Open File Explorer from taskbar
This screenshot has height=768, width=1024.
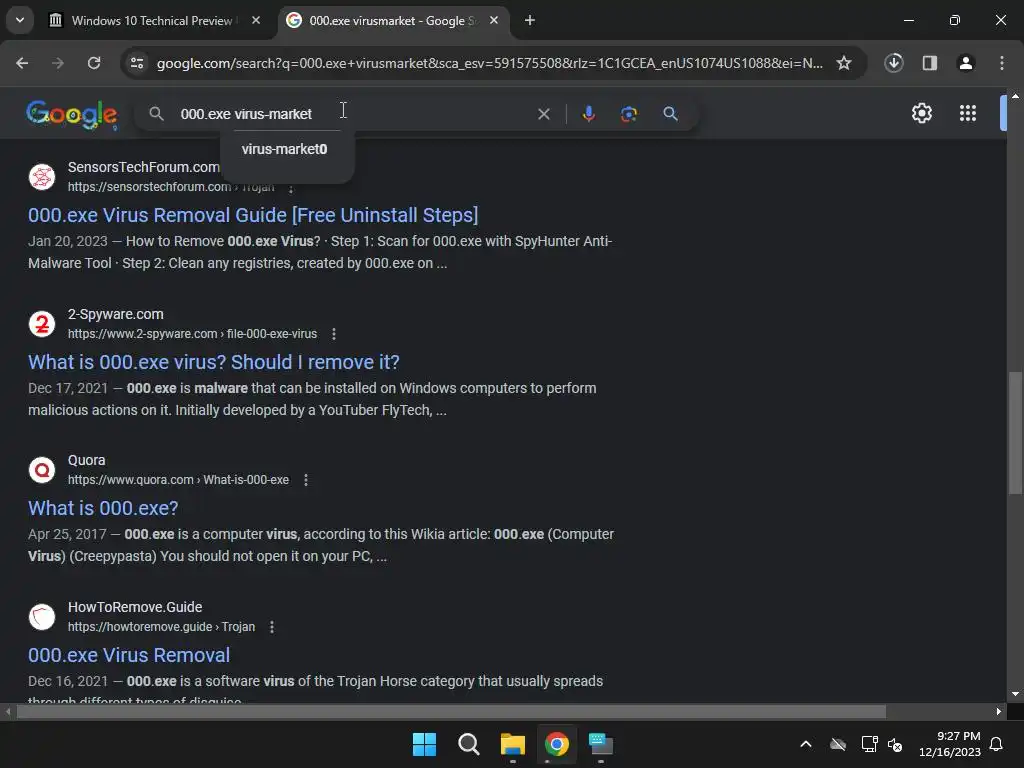click(x=513, y=744)
